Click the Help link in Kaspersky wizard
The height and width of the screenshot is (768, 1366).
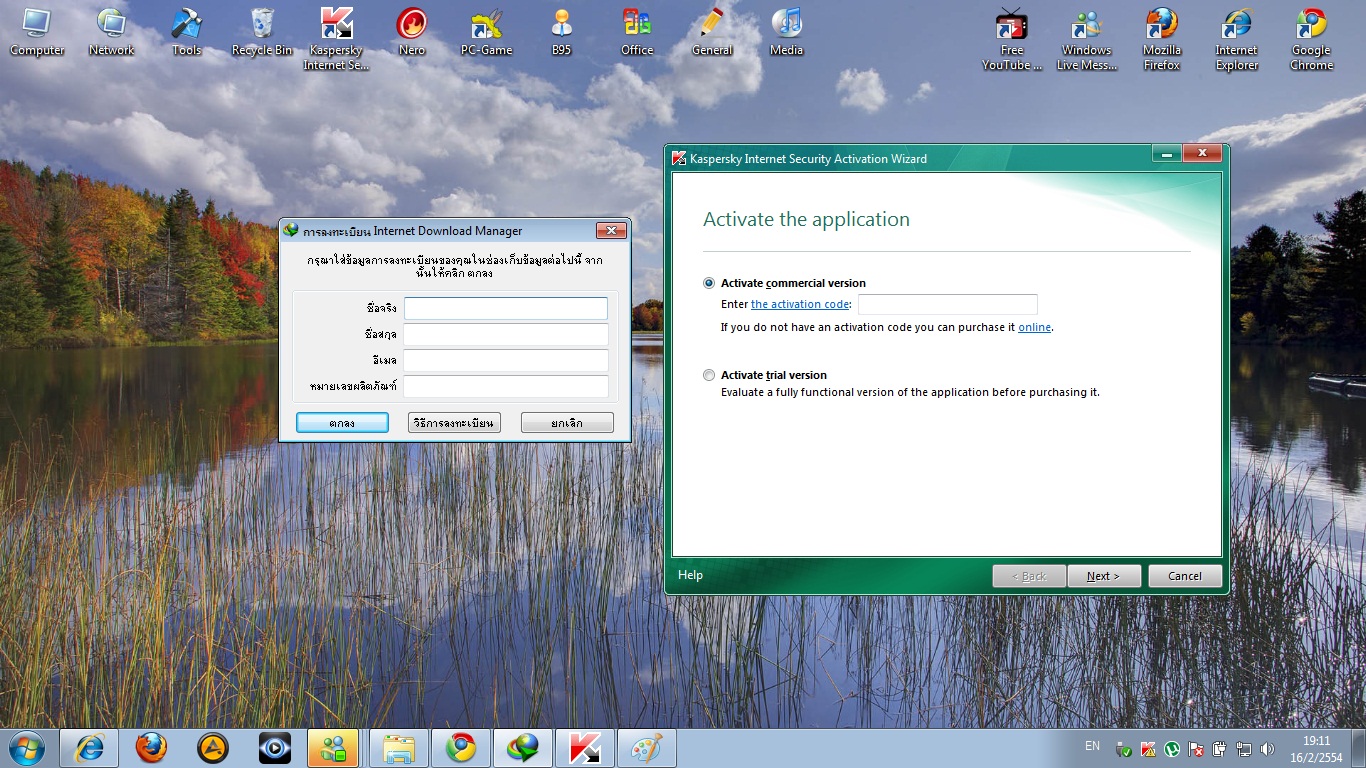[x=690, y=575]
